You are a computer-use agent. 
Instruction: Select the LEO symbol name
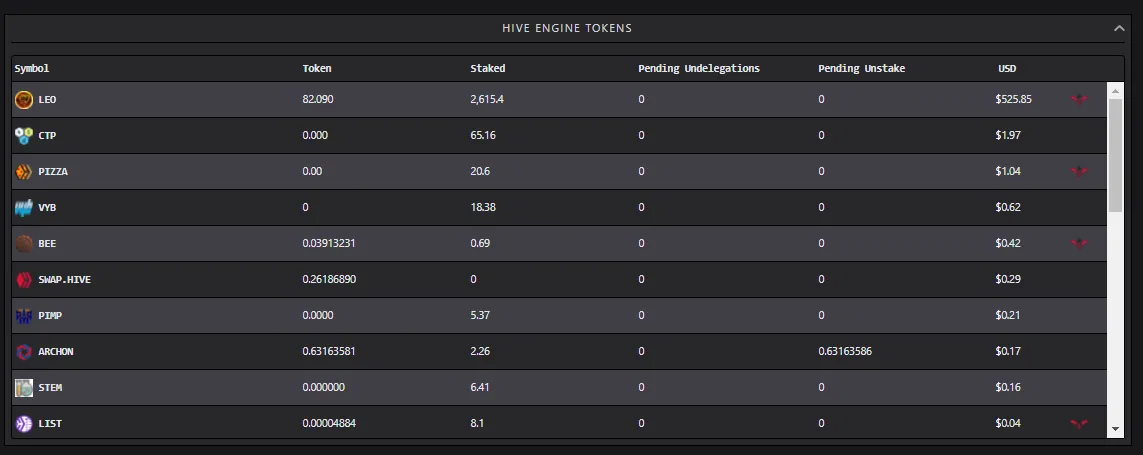pos(47,99)
